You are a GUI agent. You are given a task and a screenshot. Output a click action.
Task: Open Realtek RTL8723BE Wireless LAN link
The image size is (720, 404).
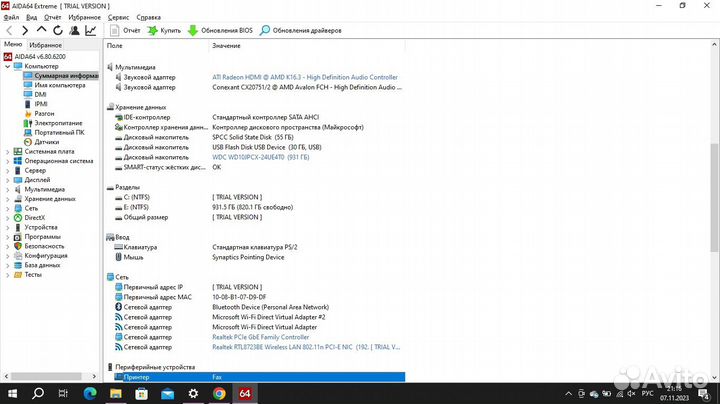[x=306, y=347]
